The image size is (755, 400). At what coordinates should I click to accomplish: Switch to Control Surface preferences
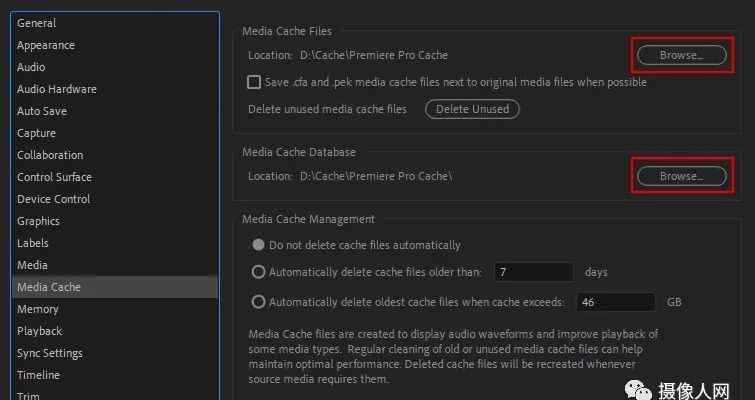(54, 177)
